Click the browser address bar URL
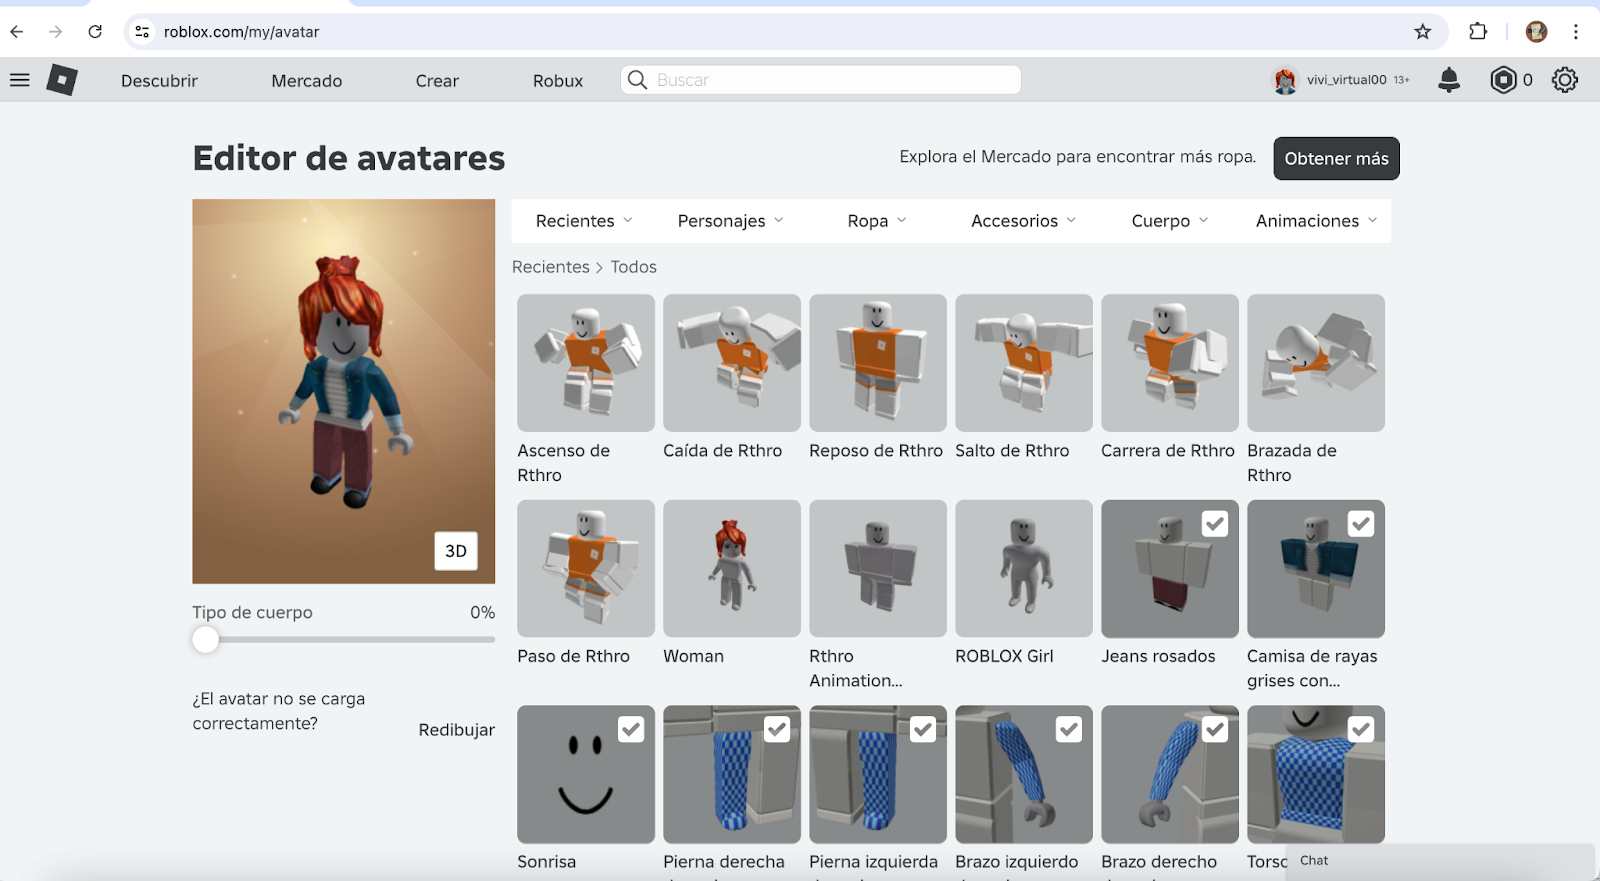The image size is (1600, 881). point(242,32)
